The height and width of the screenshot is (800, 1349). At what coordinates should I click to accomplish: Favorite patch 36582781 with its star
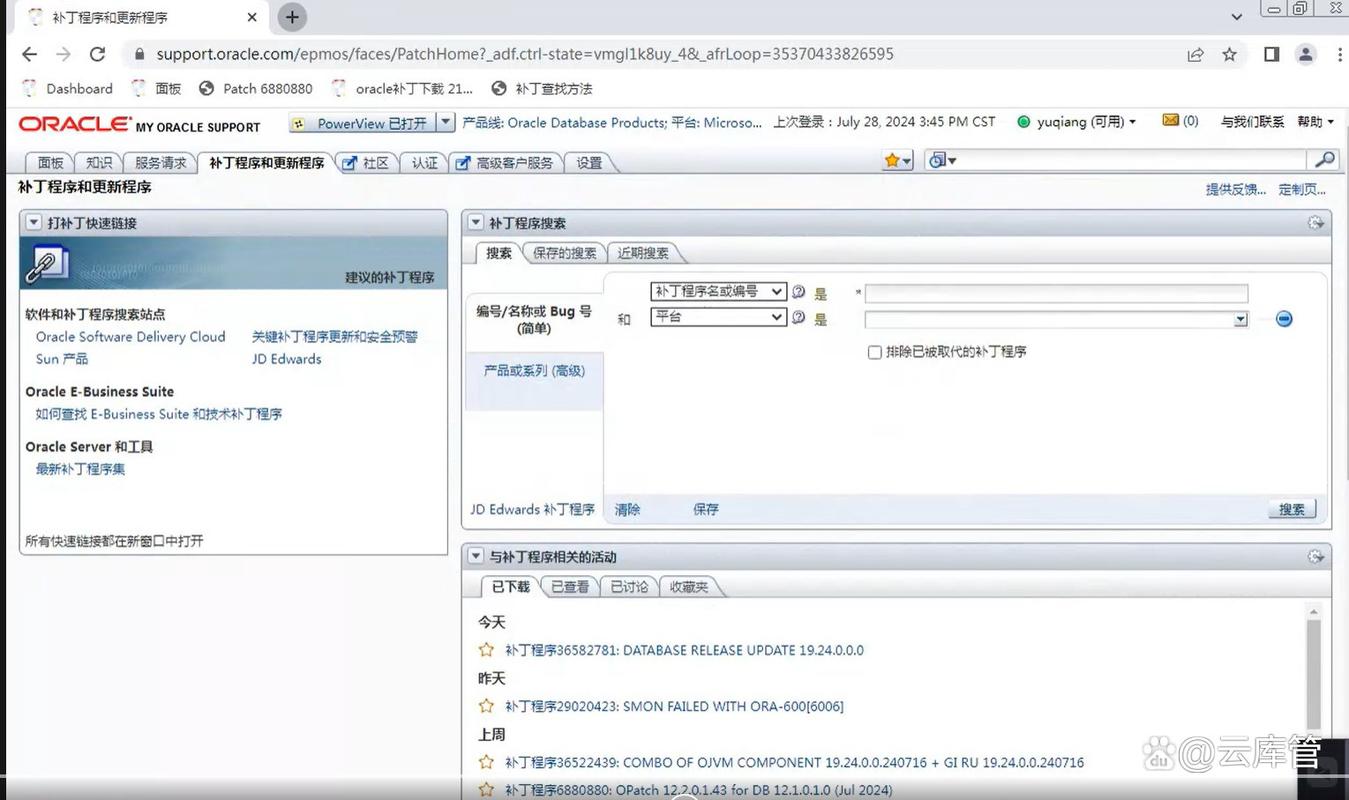[486, 650]
